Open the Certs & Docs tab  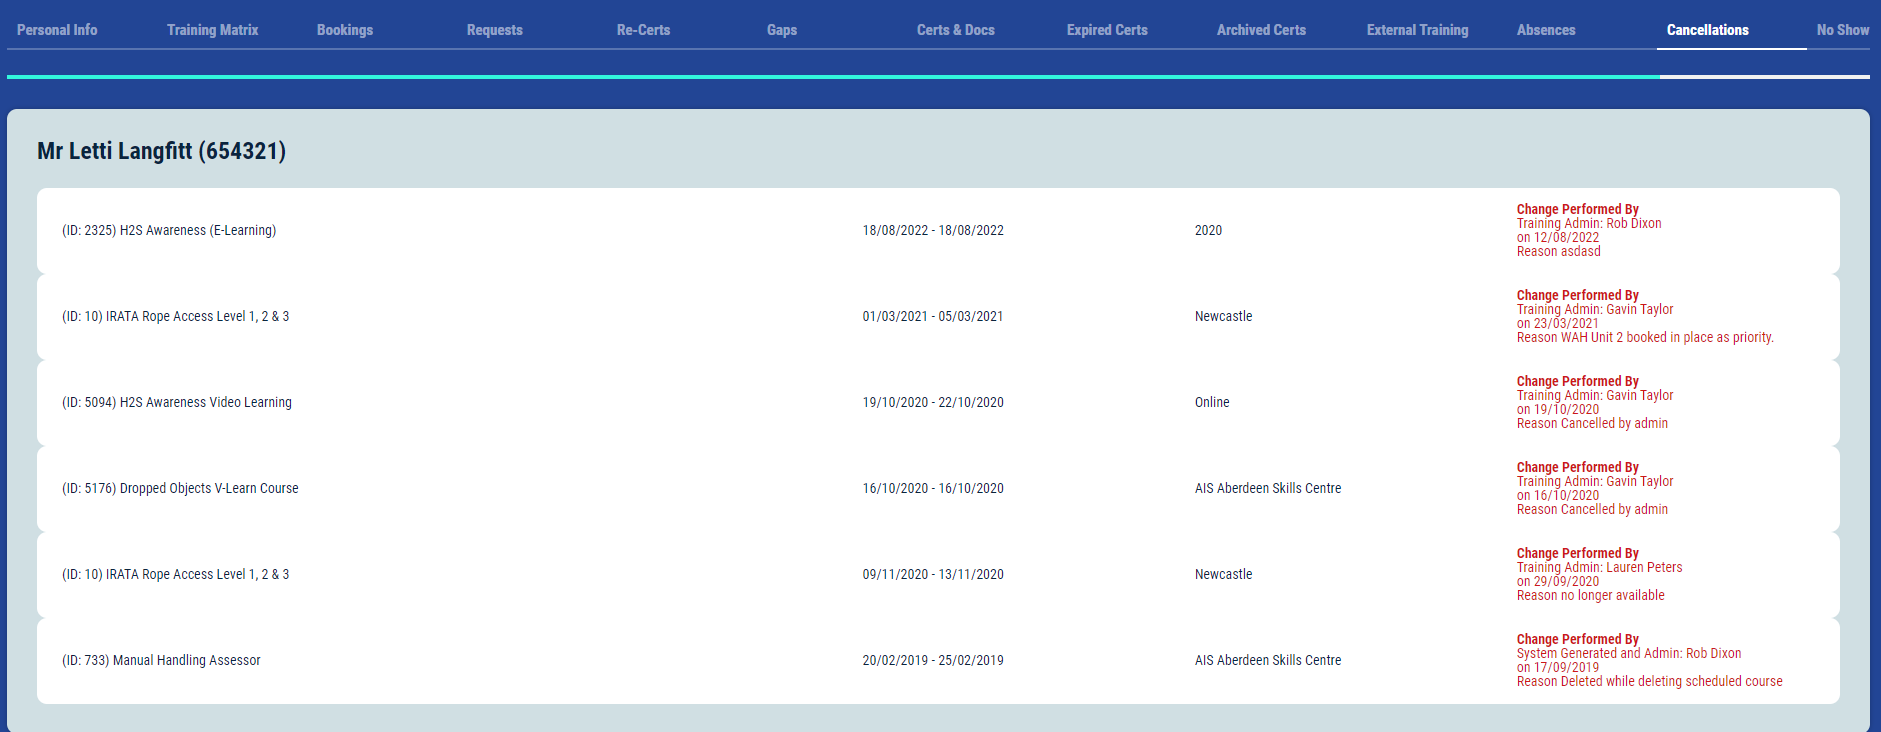click(955, 30)
